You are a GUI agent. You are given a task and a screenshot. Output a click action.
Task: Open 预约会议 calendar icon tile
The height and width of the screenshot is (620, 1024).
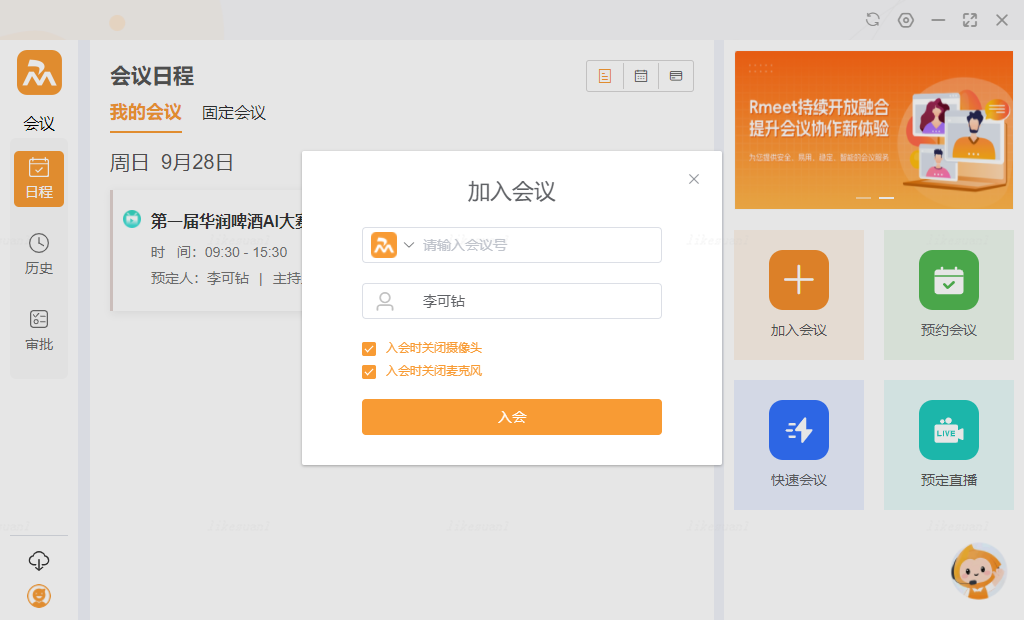tap(948, 281)
